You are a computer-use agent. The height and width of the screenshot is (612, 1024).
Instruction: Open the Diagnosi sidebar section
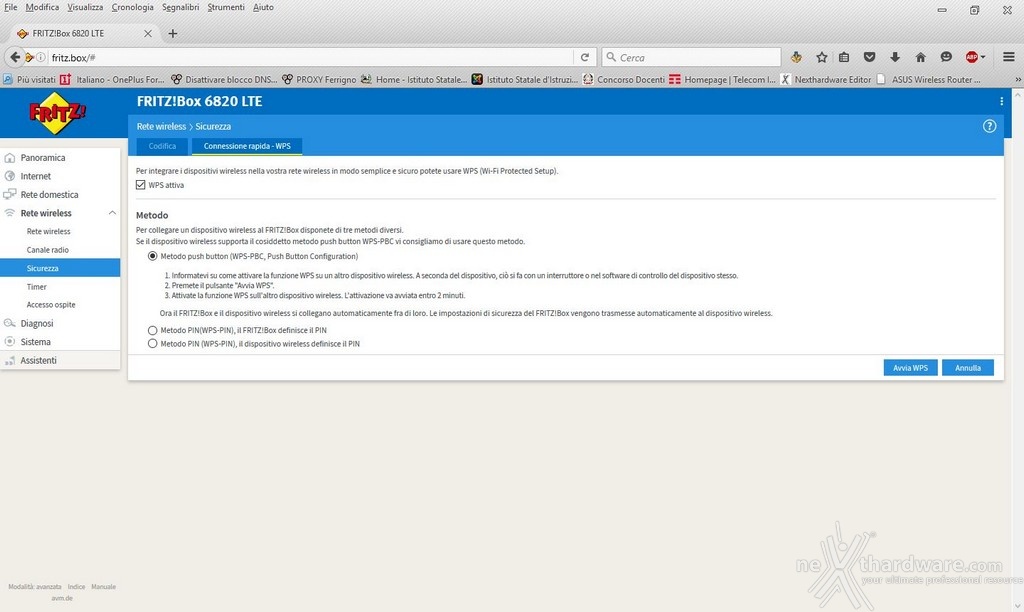click(37, 323)
